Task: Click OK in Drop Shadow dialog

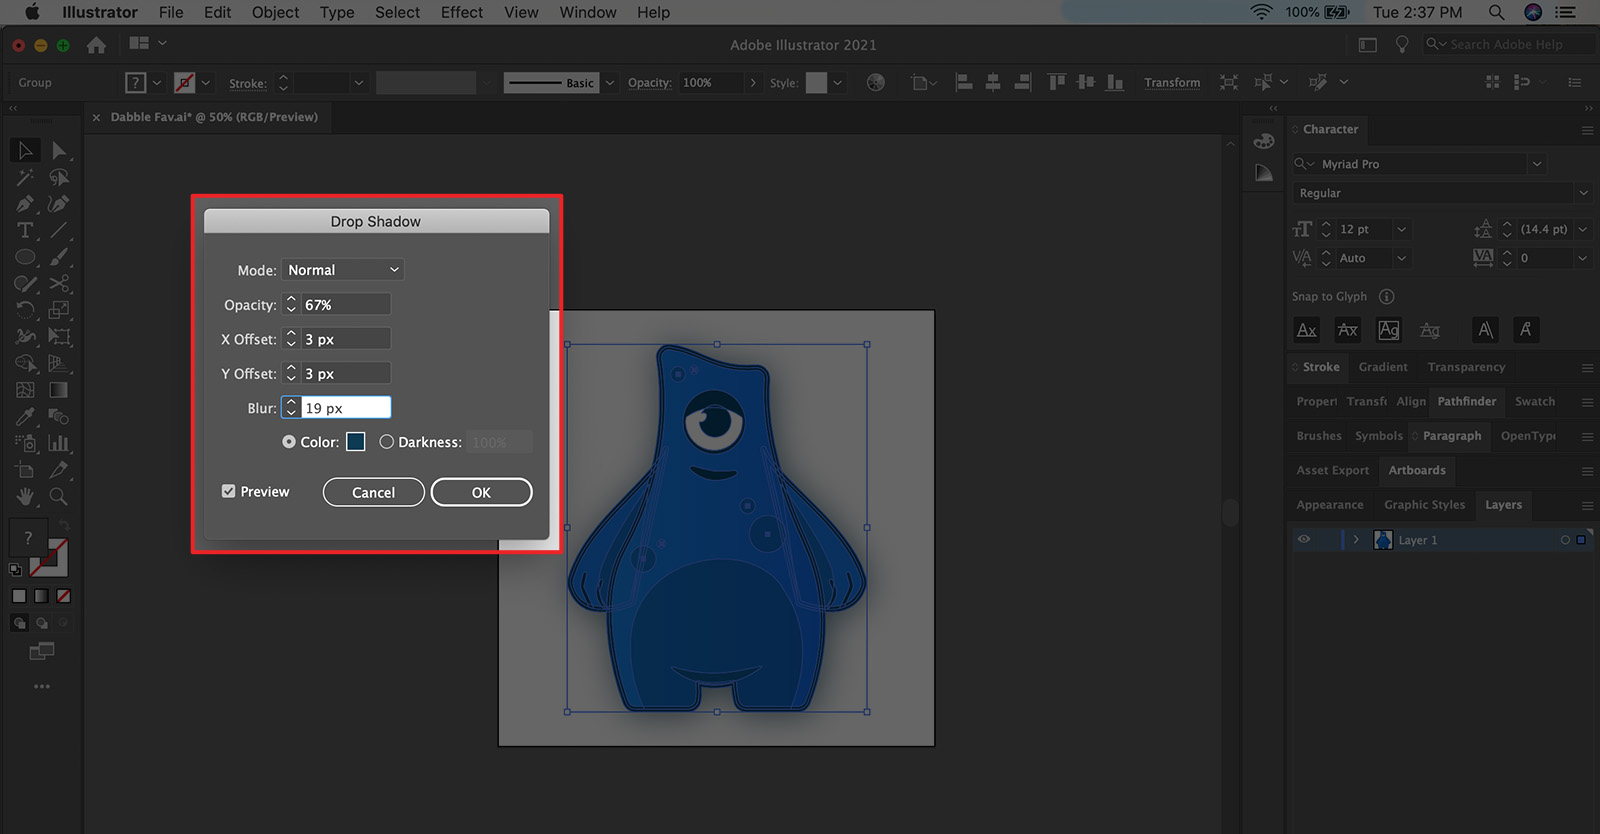Action: [x=481, y=492]
